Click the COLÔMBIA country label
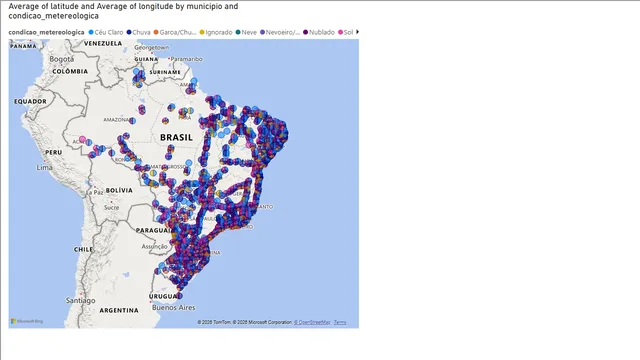 (70, 71)
